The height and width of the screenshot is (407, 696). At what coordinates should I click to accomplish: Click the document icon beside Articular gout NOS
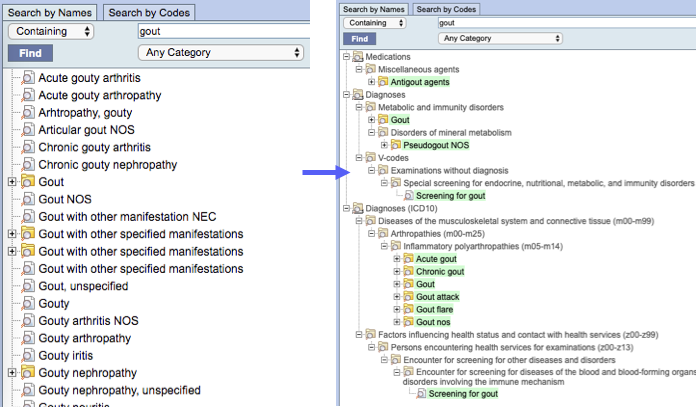[28, 131]
